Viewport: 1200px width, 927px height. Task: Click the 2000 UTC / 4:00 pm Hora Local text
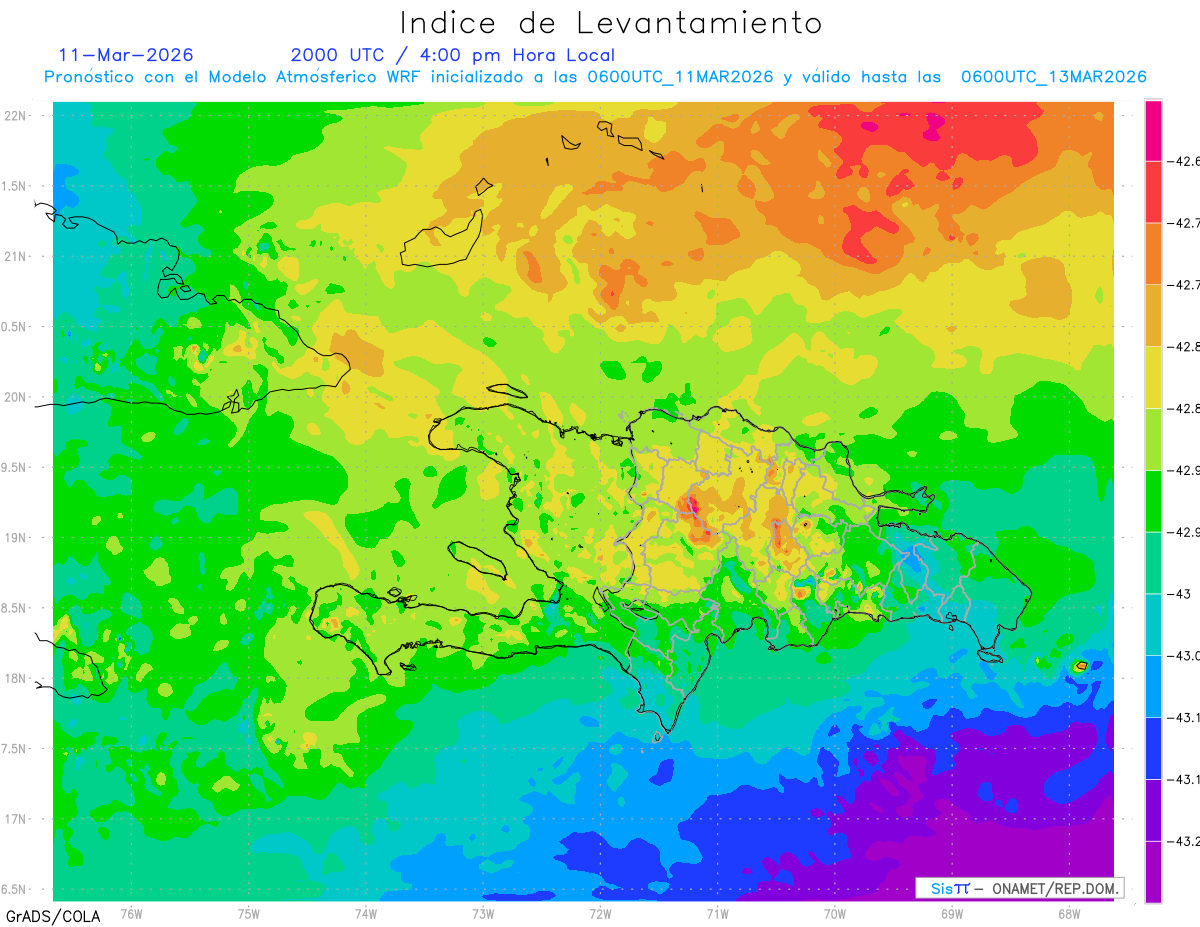tap(453, 55)
